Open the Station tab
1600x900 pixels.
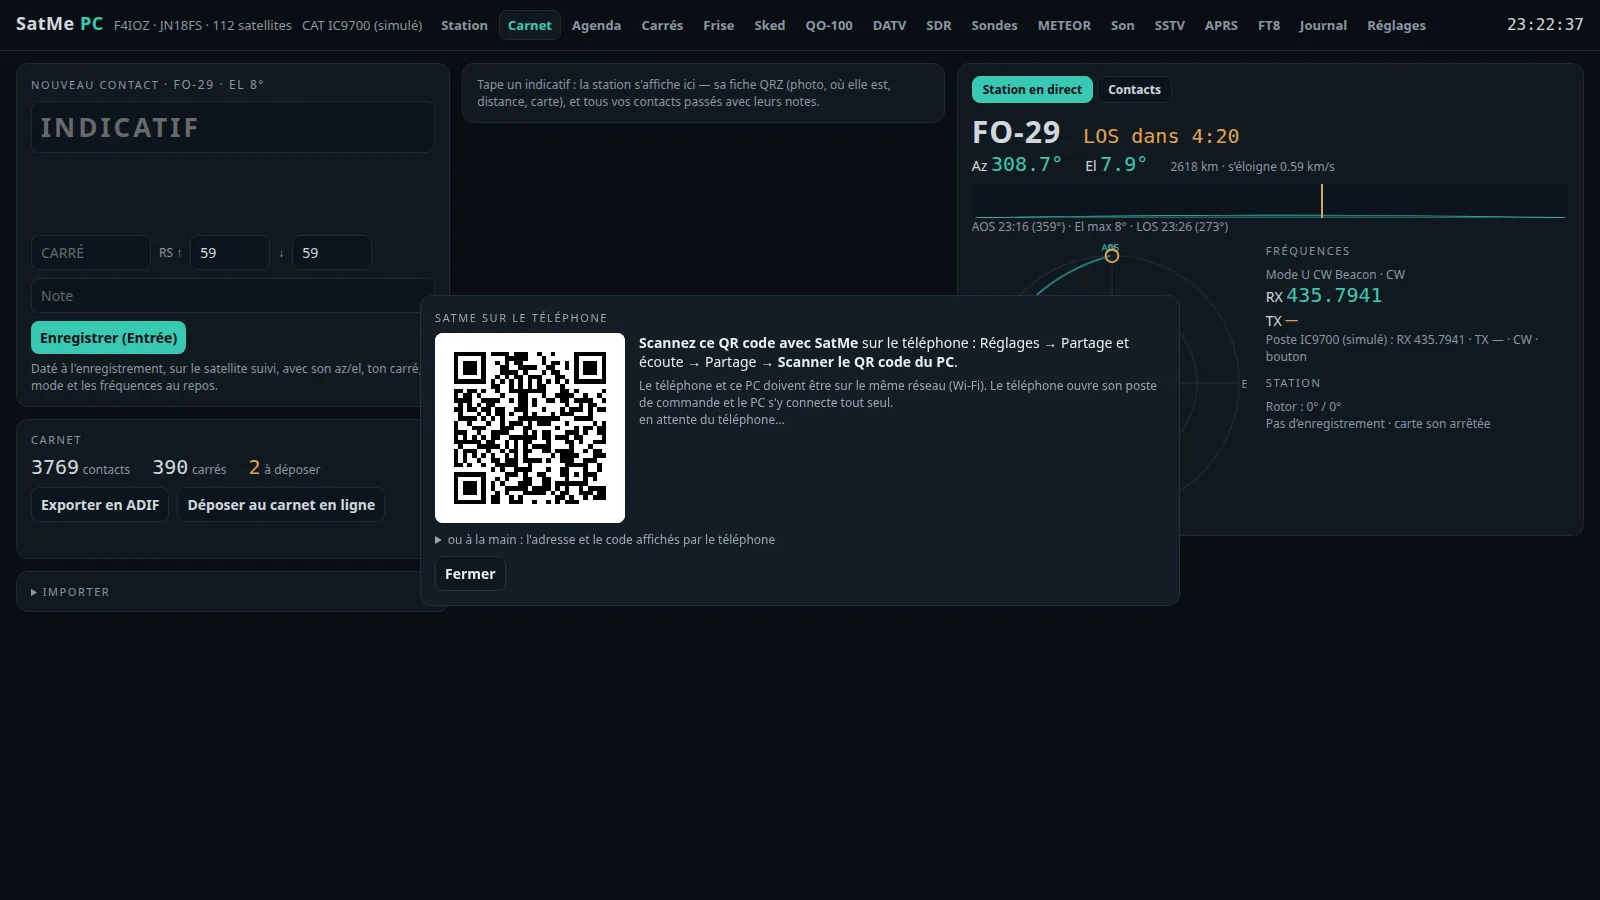tap(464, 25)
